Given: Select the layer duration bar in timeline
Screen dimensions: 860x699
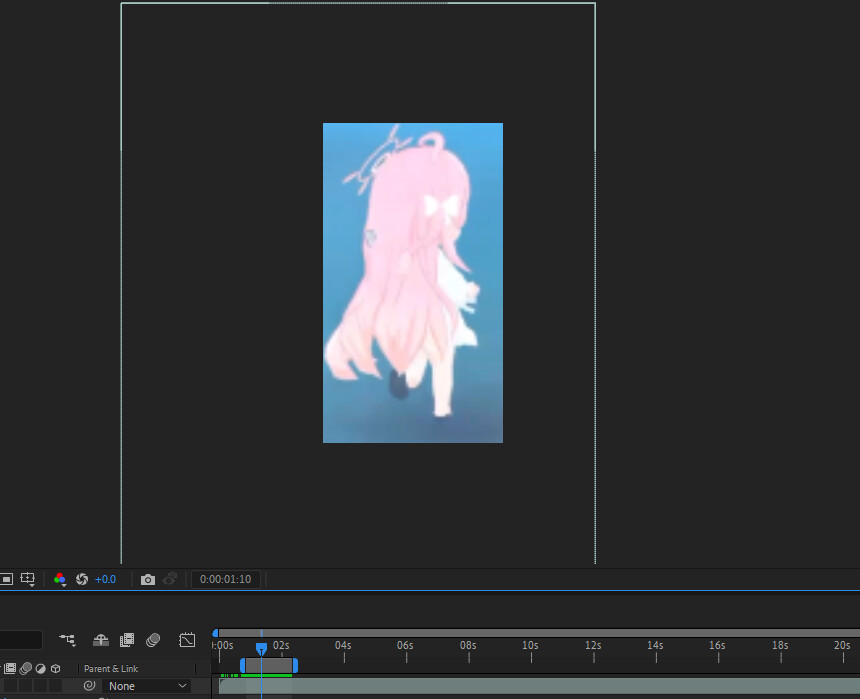Looking at the screenshot, I should click(x=539, y=686).
